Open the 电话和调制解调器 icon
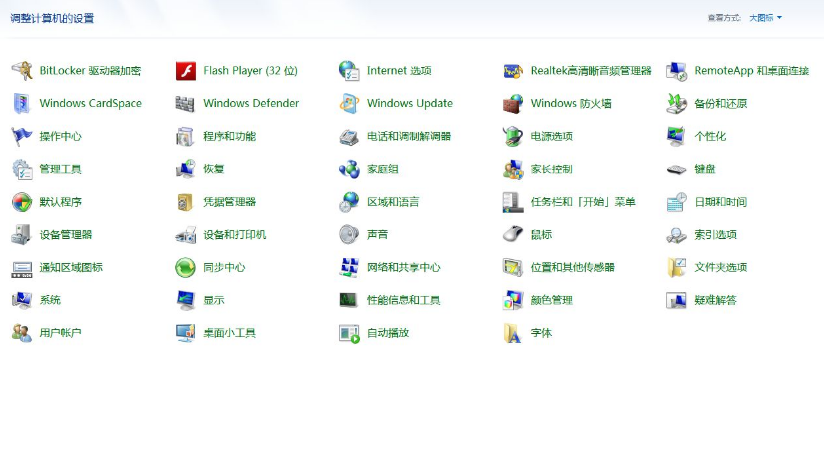824x450 pixels. click(349, 136)
